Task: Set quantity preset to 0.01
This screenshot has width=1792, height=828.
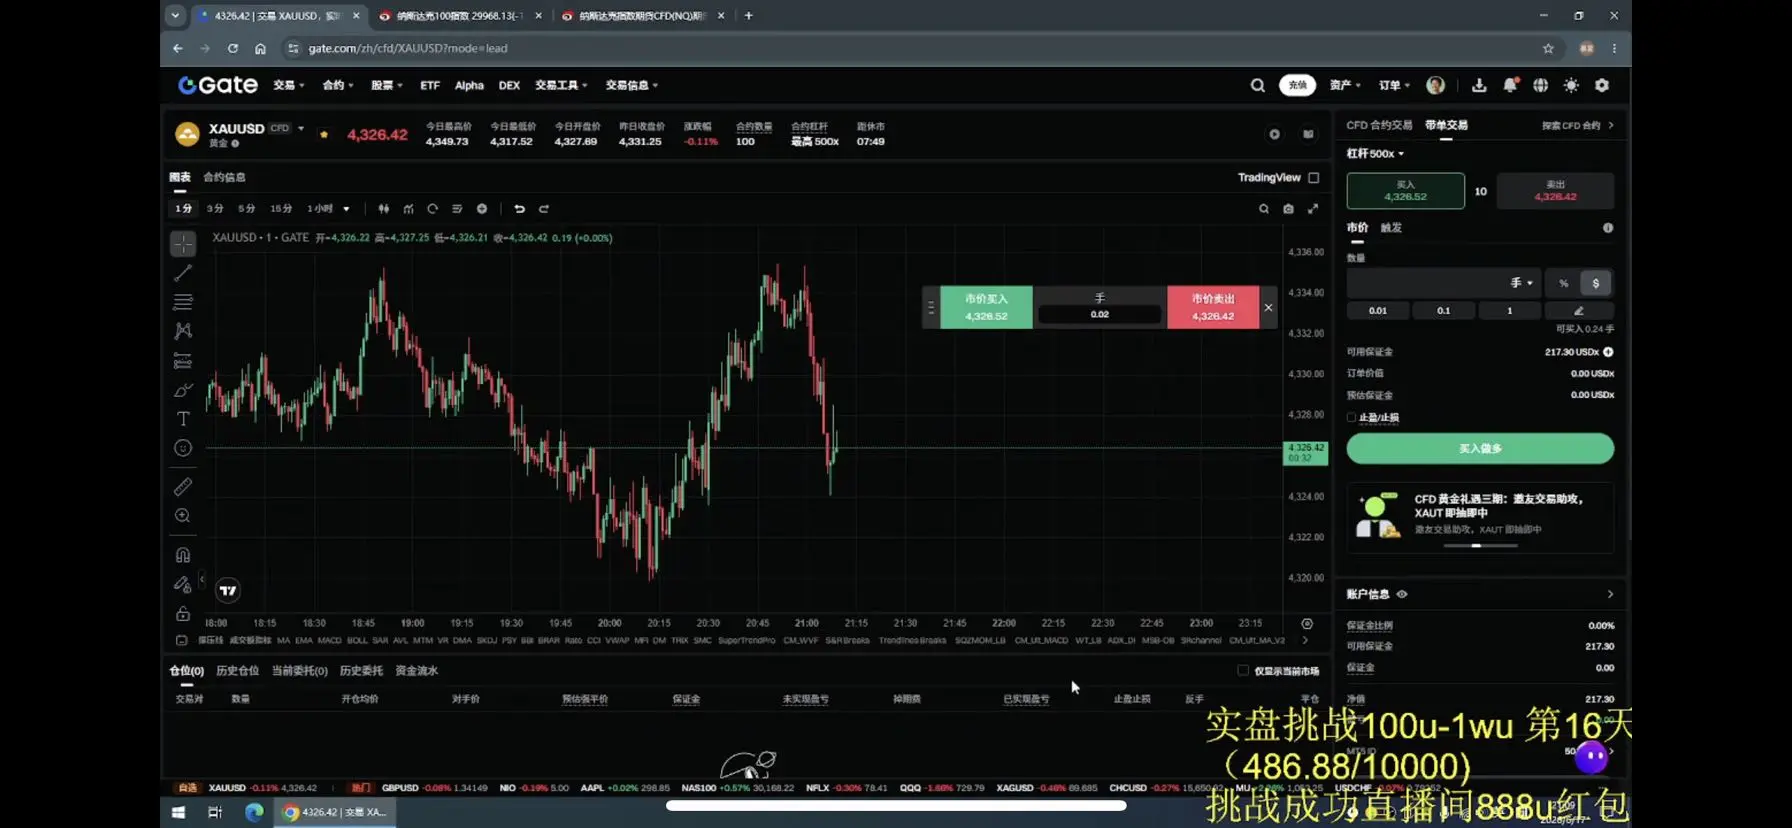Action: pyautogui.click(x=1378, y=311)
